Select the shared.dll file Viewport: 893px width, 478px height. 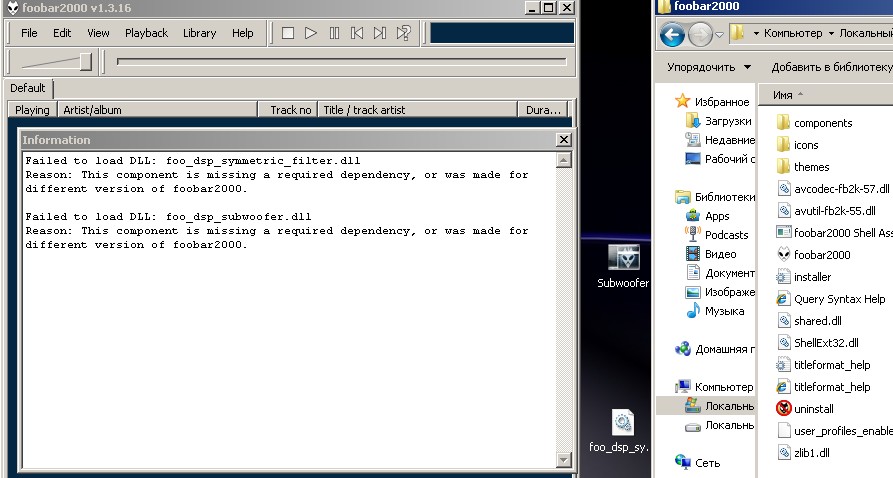[809, 321]
